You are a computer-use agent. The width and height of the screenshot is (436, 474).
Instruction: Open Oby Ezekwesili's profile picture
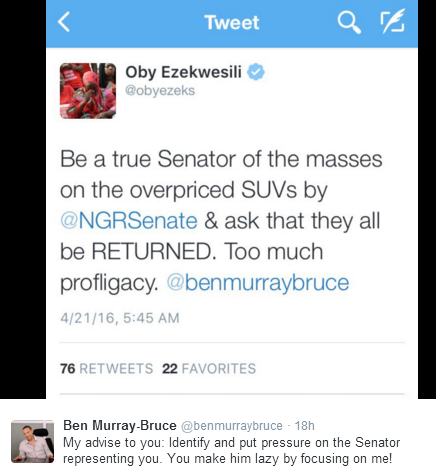(88, 91)
